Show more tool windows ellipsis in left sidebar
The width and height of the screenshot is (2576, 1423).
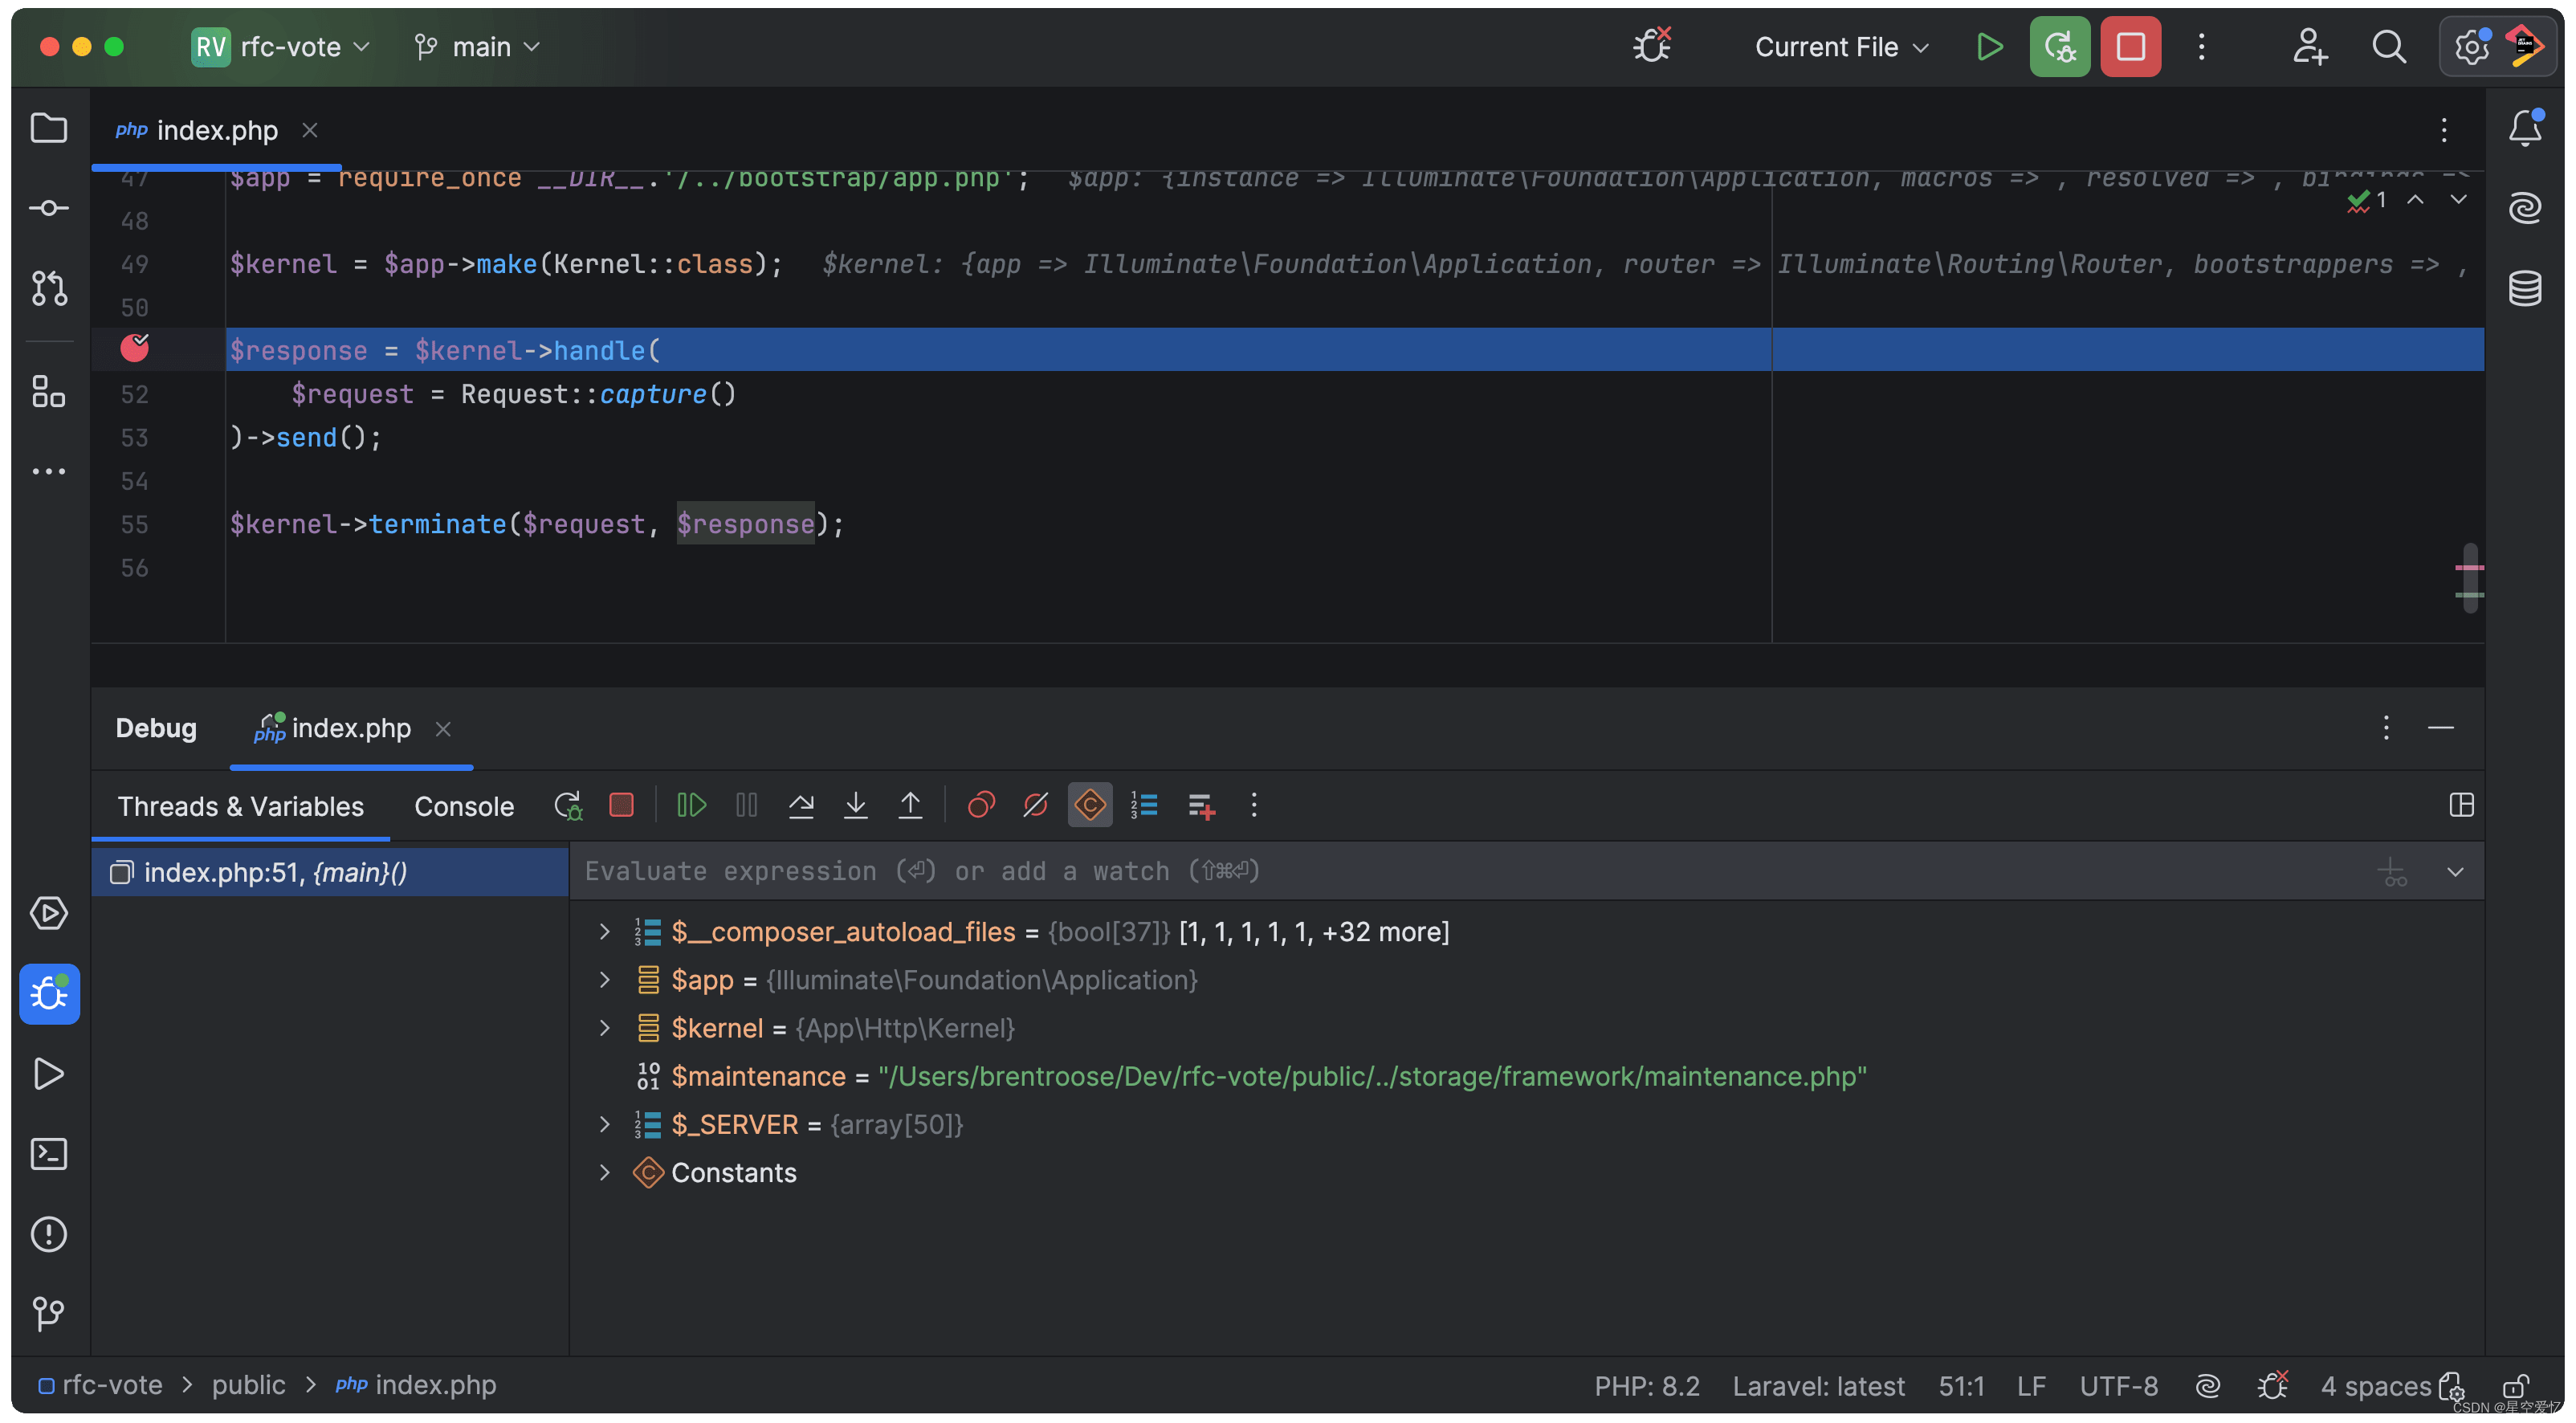(x=48, y=471)
